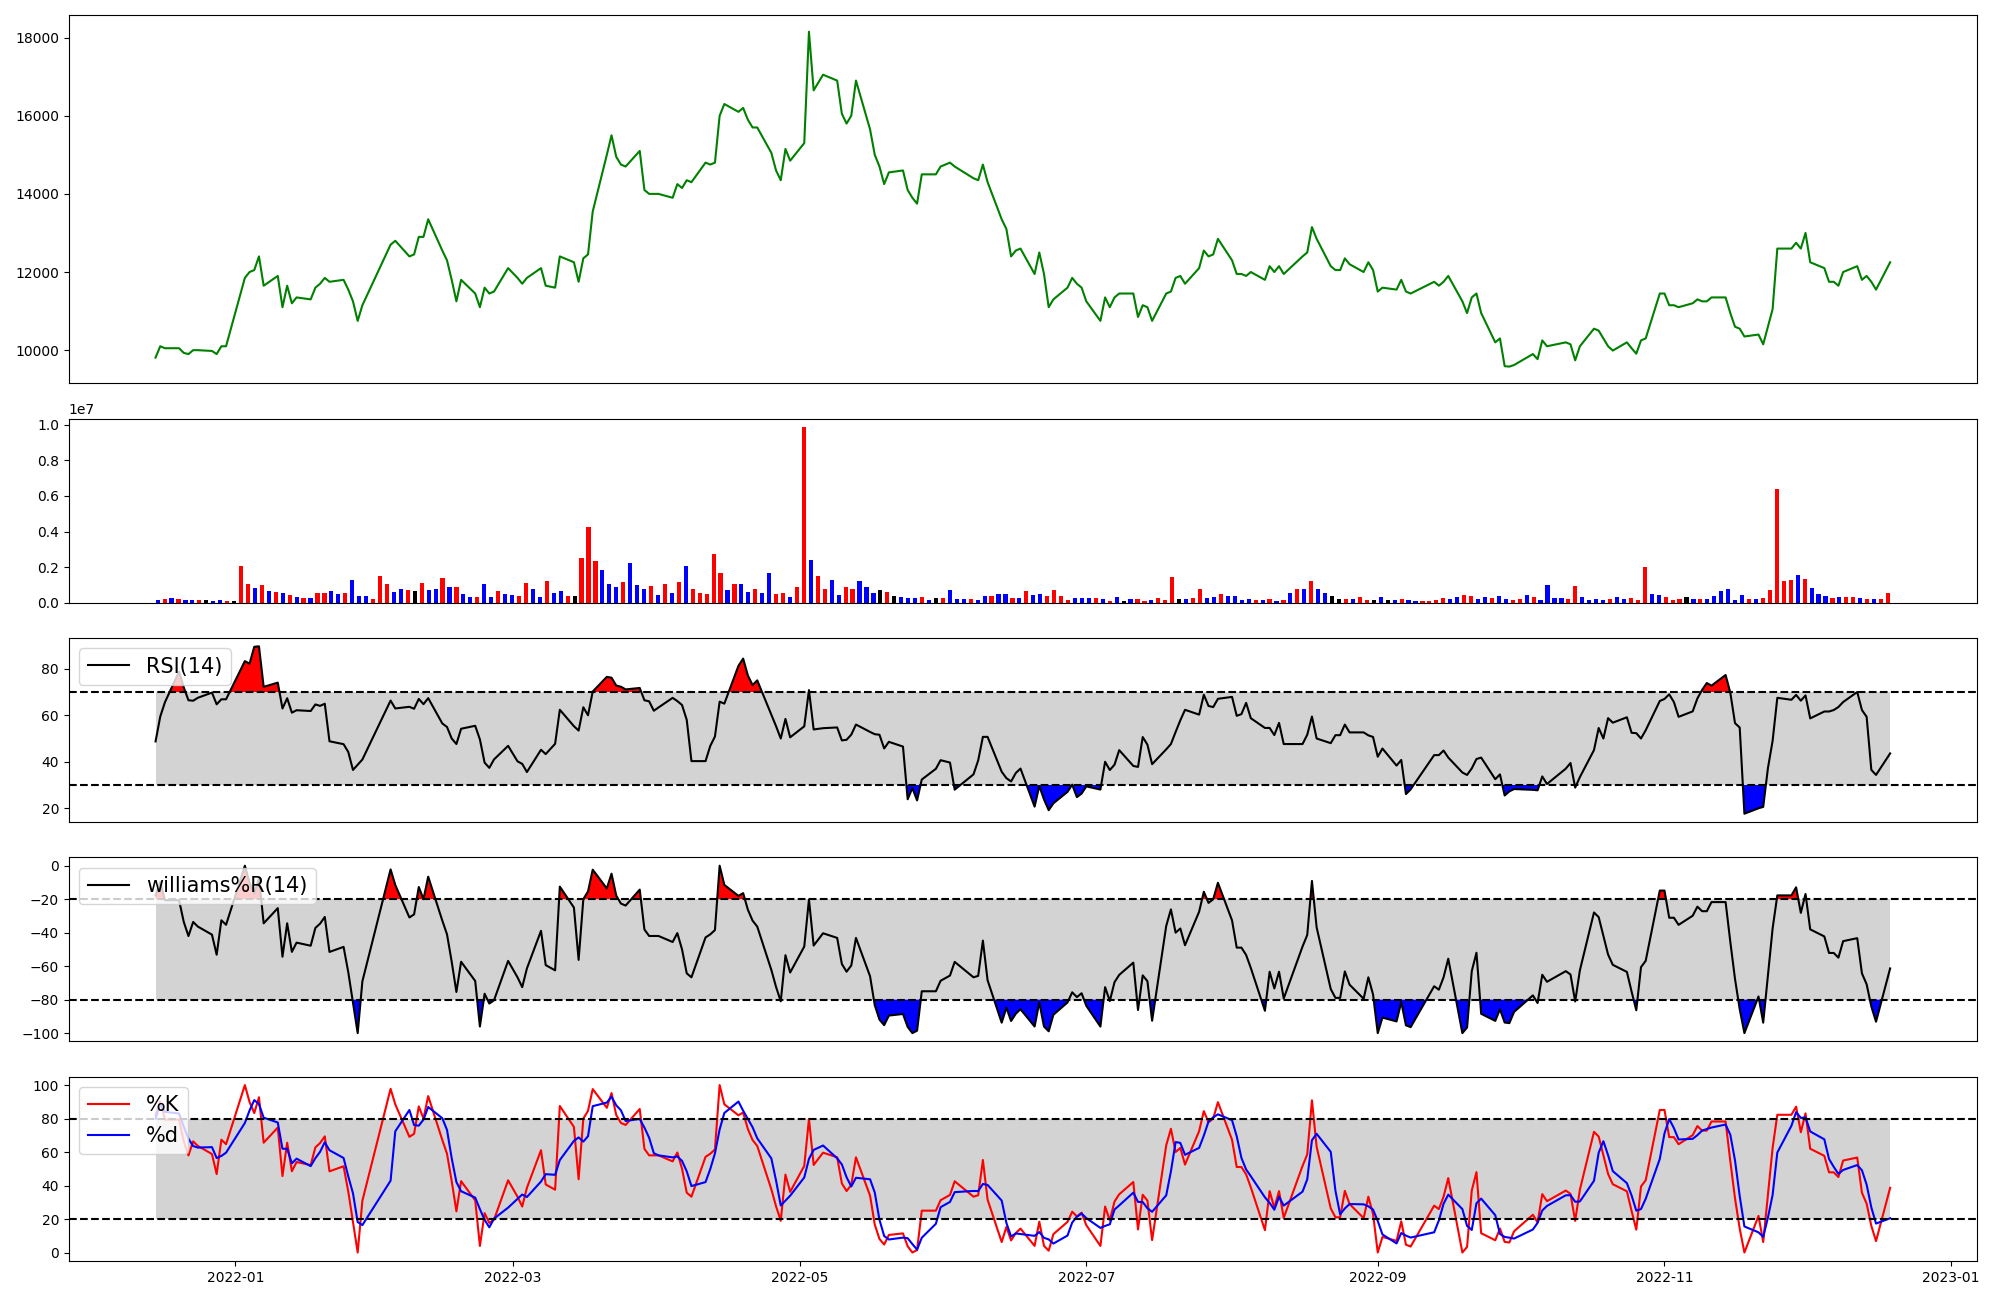This screenshot has height=1300, width=2000.
Task: Click the -40 Williams %R axis label
Action: coord(44,934)
